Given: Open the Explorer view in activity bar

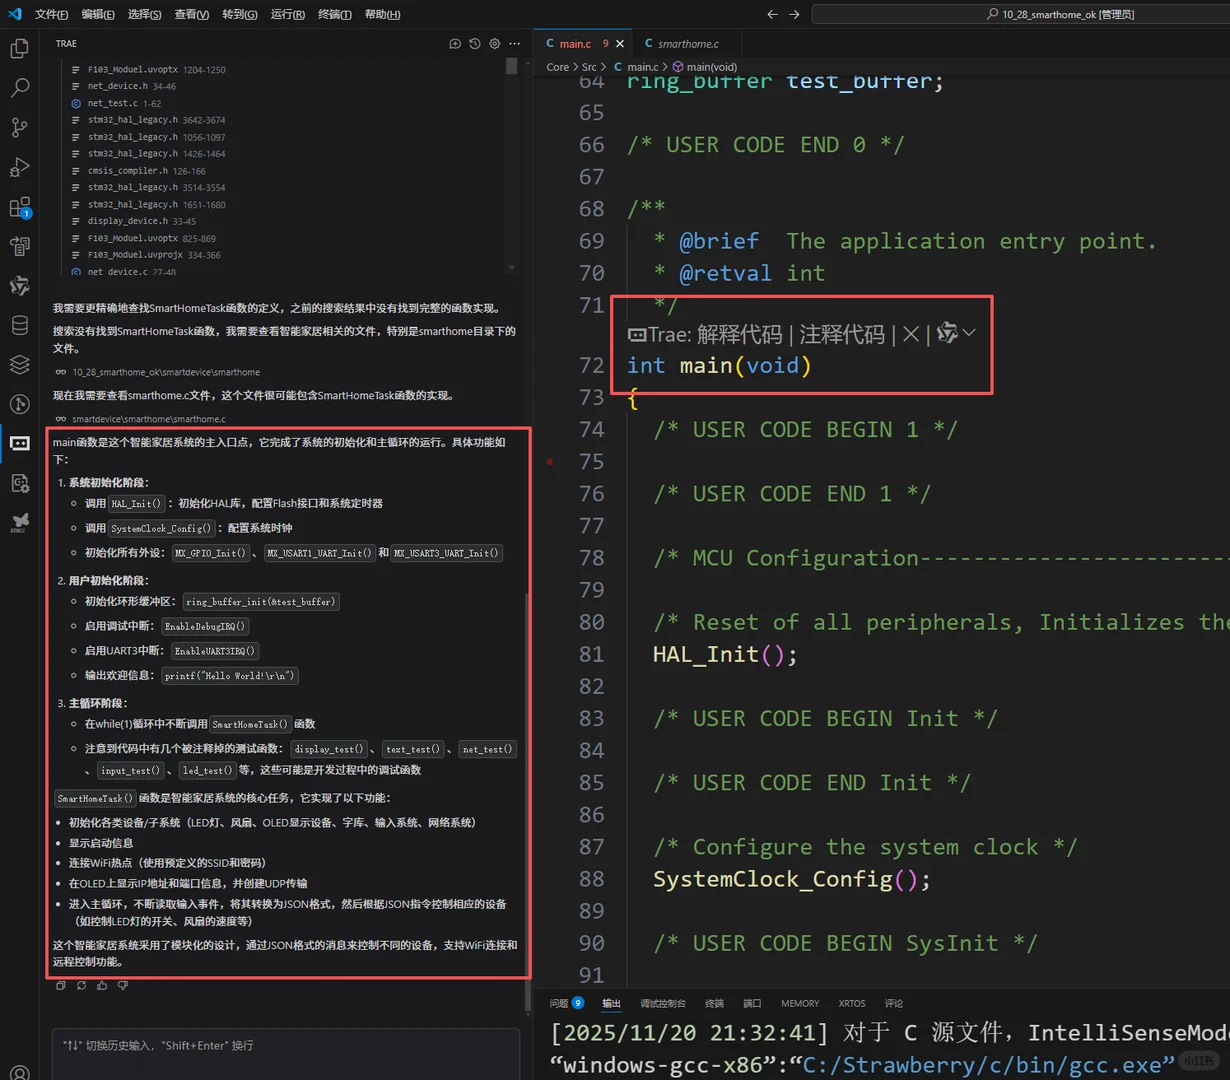Looking at the screenshot, I should [19, 48].
